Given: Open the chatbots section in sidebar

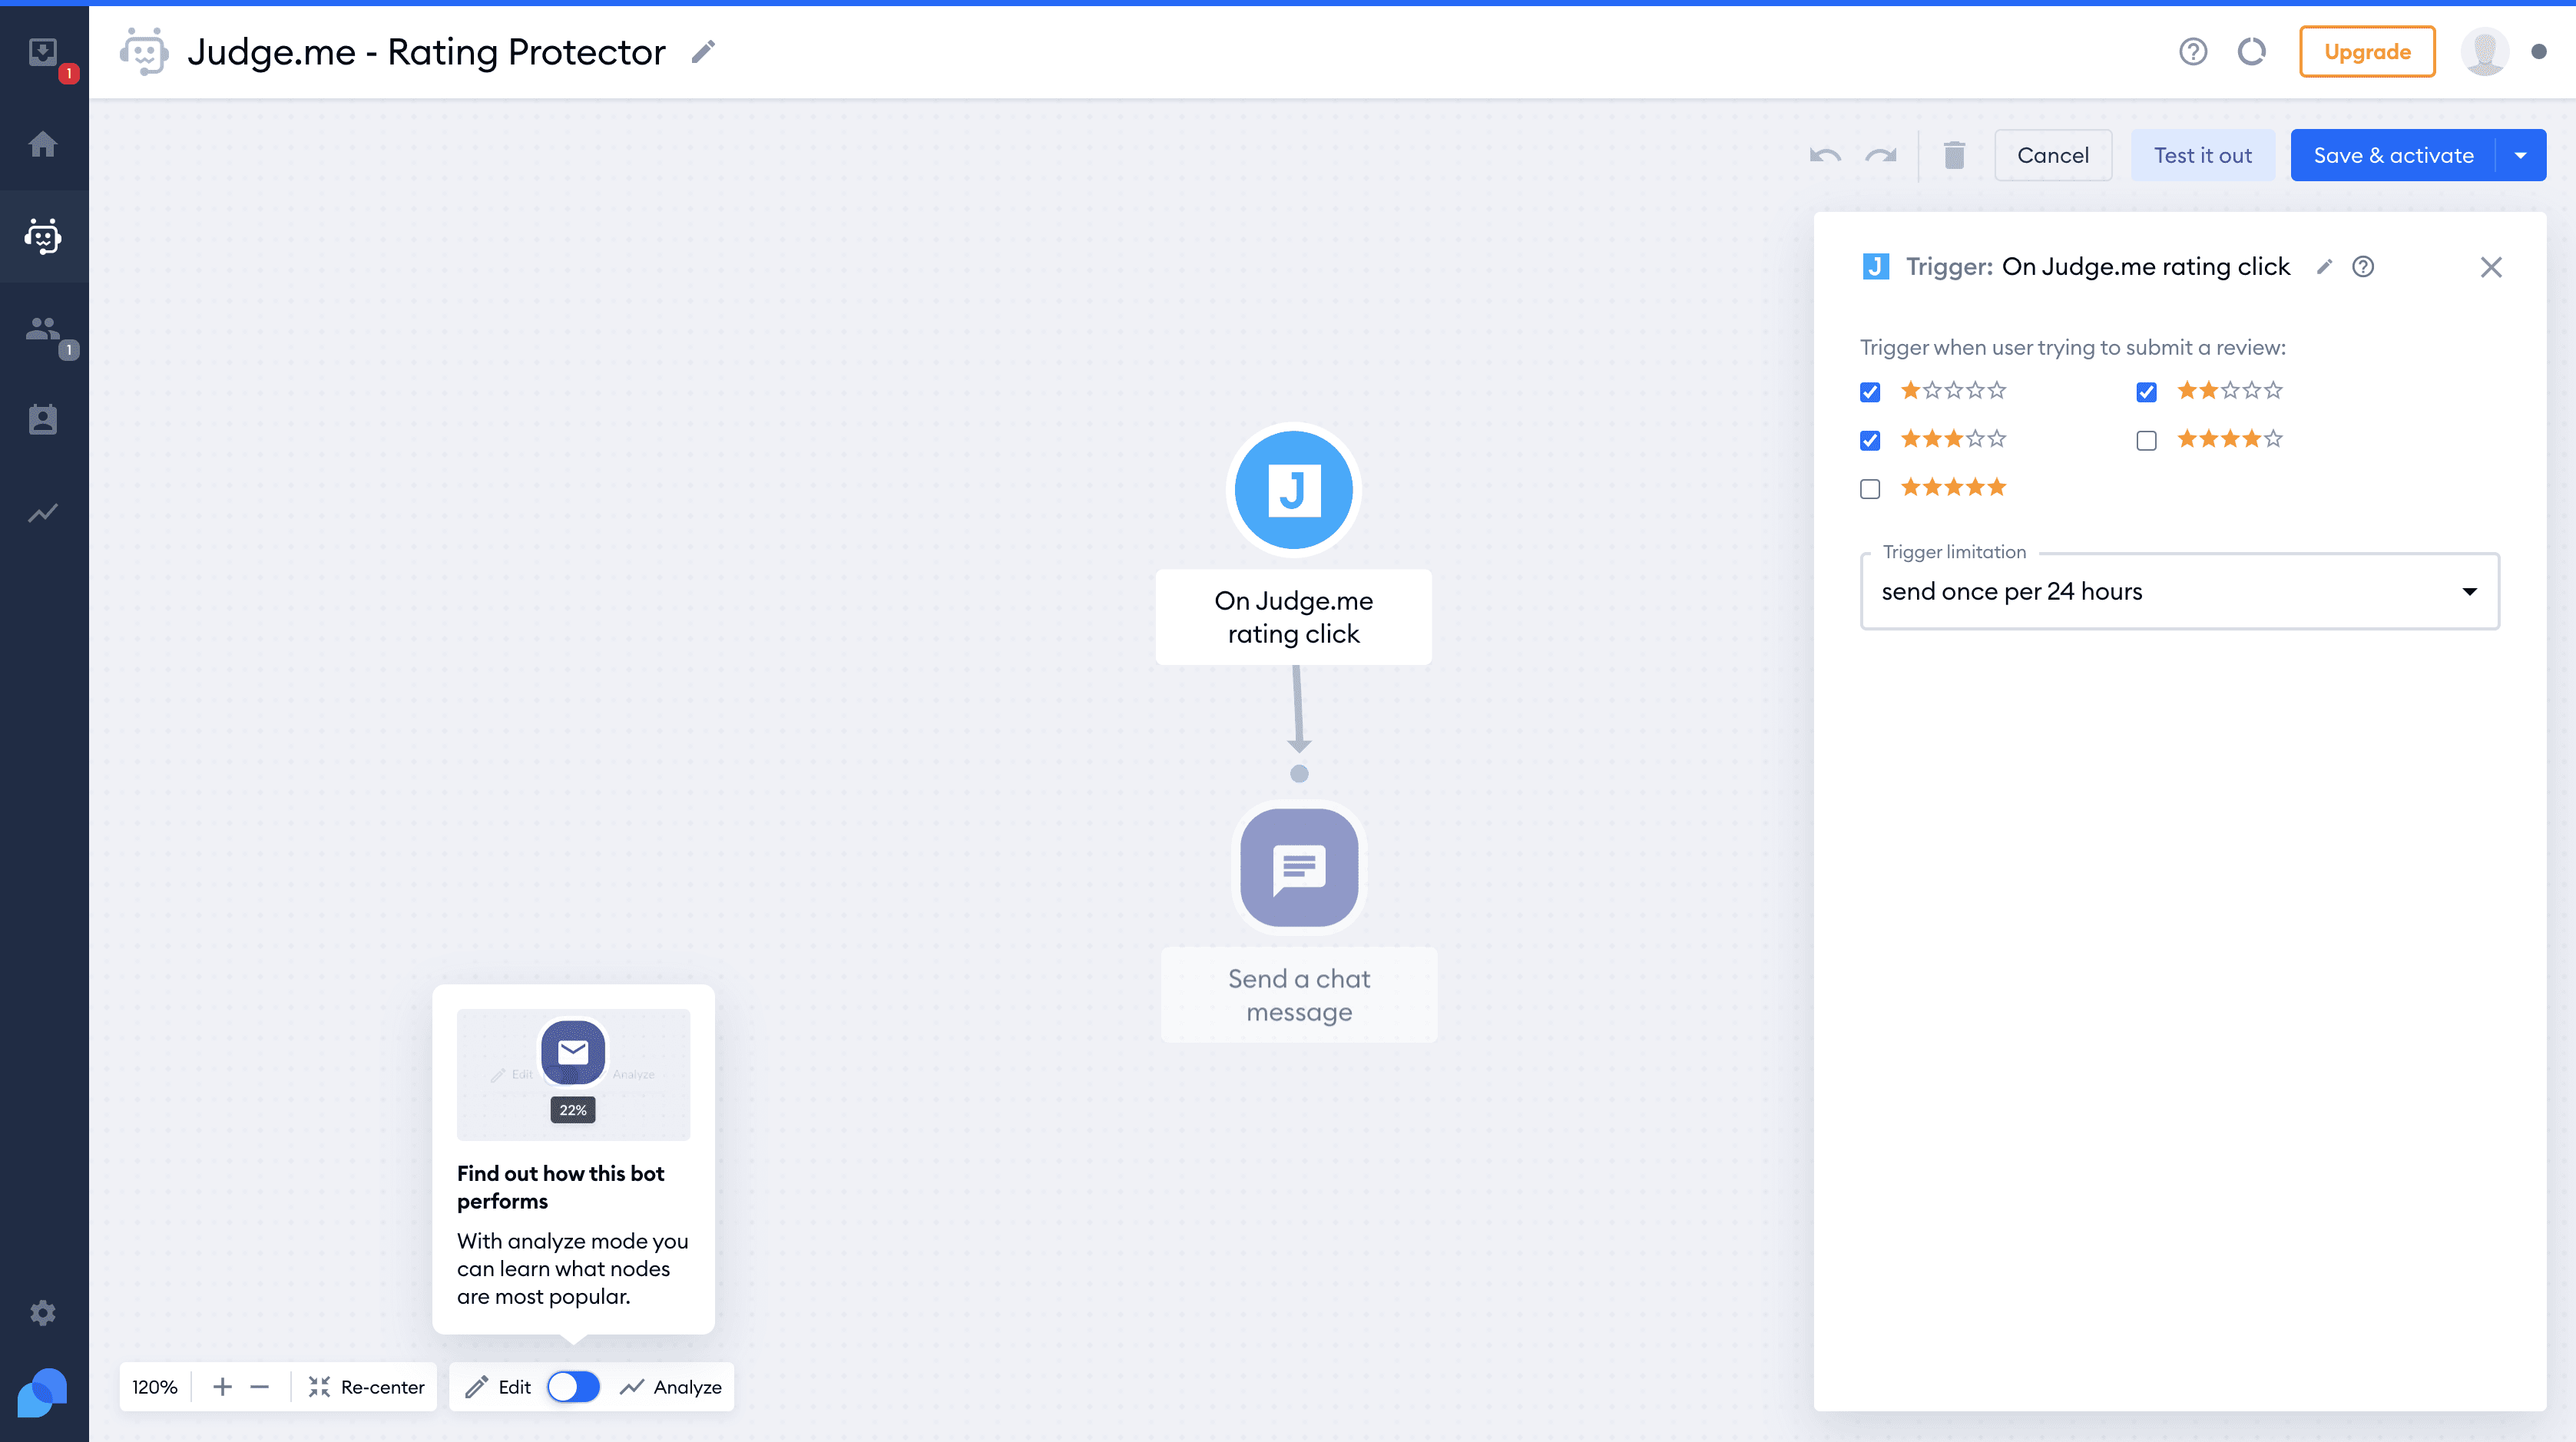Looking at the screenshot, I should pyautogui.click(x=43, y=236).
